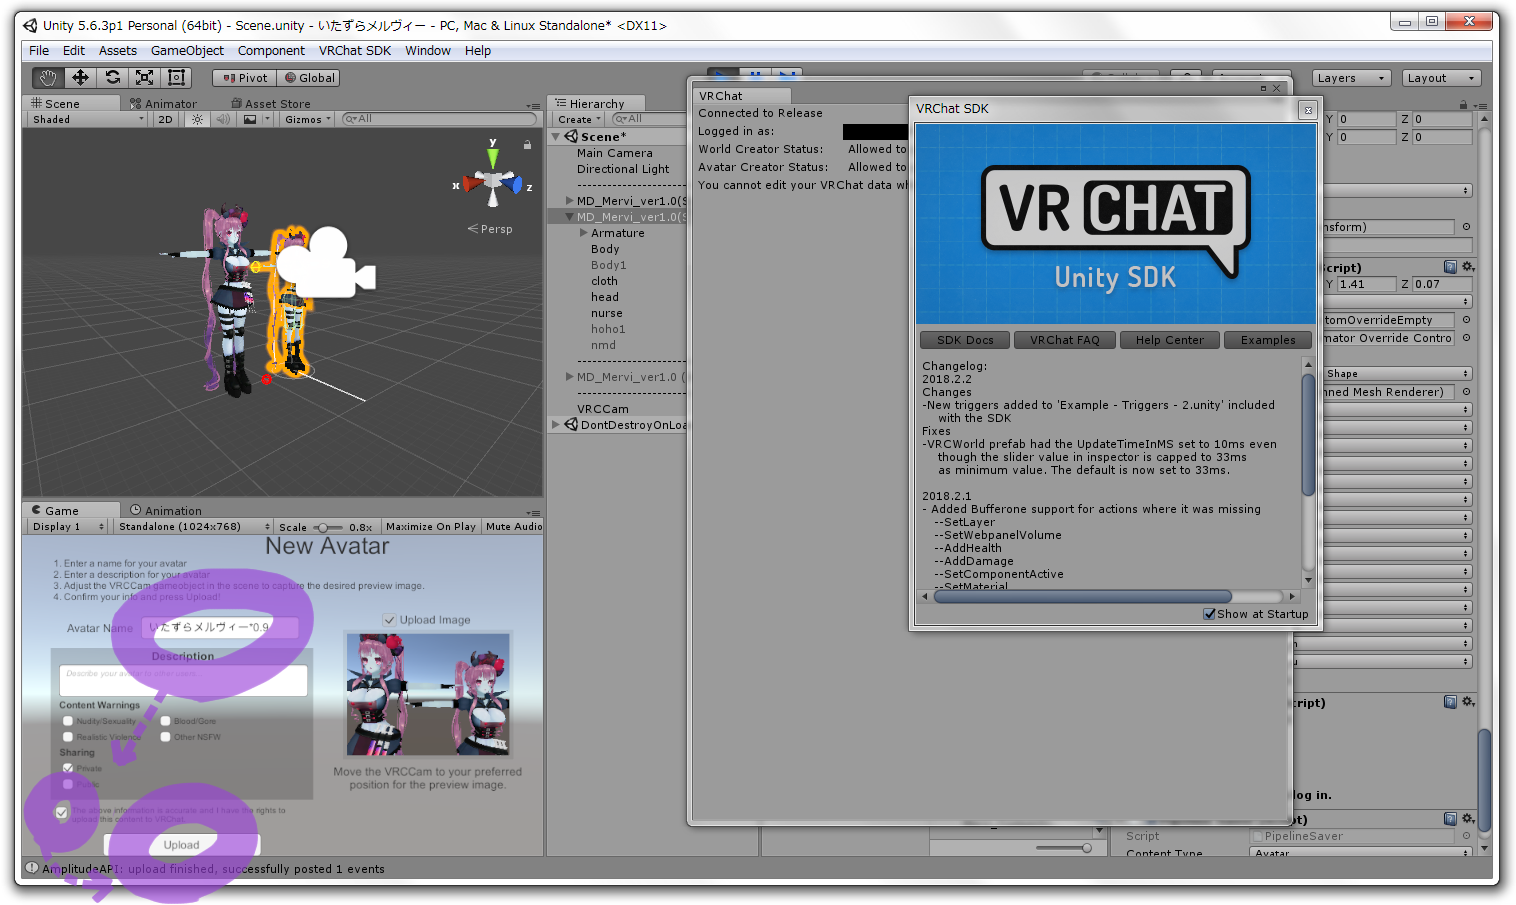Check the Realistic Violence warning
The width and height of the screenshot is (1516, 905).
coord(68,737)
